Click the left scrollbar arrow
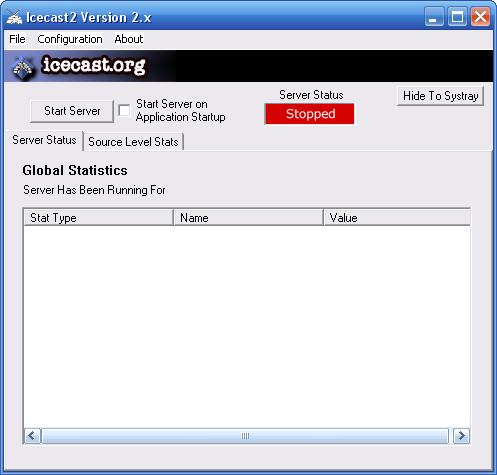This screenshot has width=497, height=475. point(32,436)
